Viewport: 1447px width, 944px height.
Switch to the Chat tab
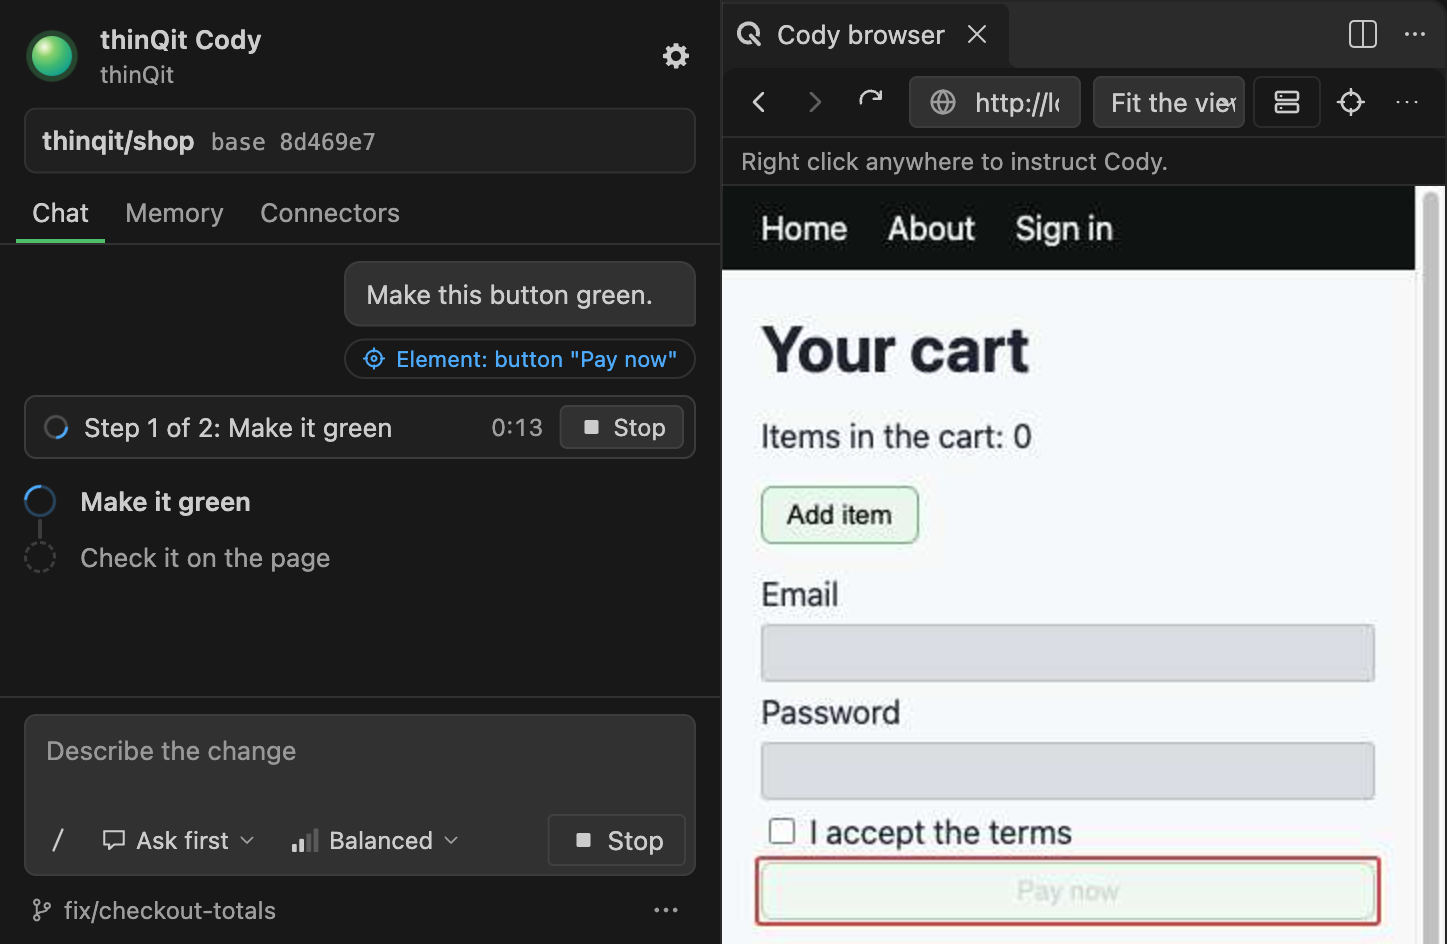click(60, 213)
